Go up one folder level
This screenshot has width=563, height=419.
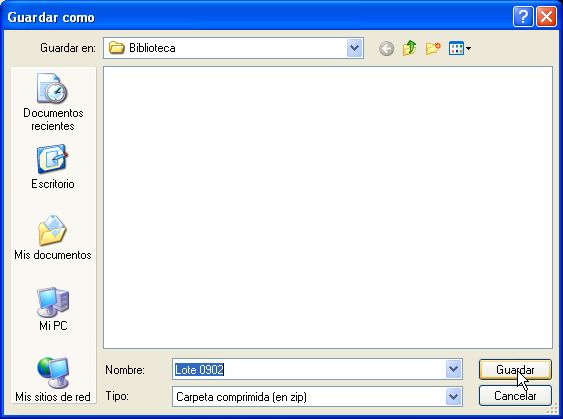coord(409,48)
